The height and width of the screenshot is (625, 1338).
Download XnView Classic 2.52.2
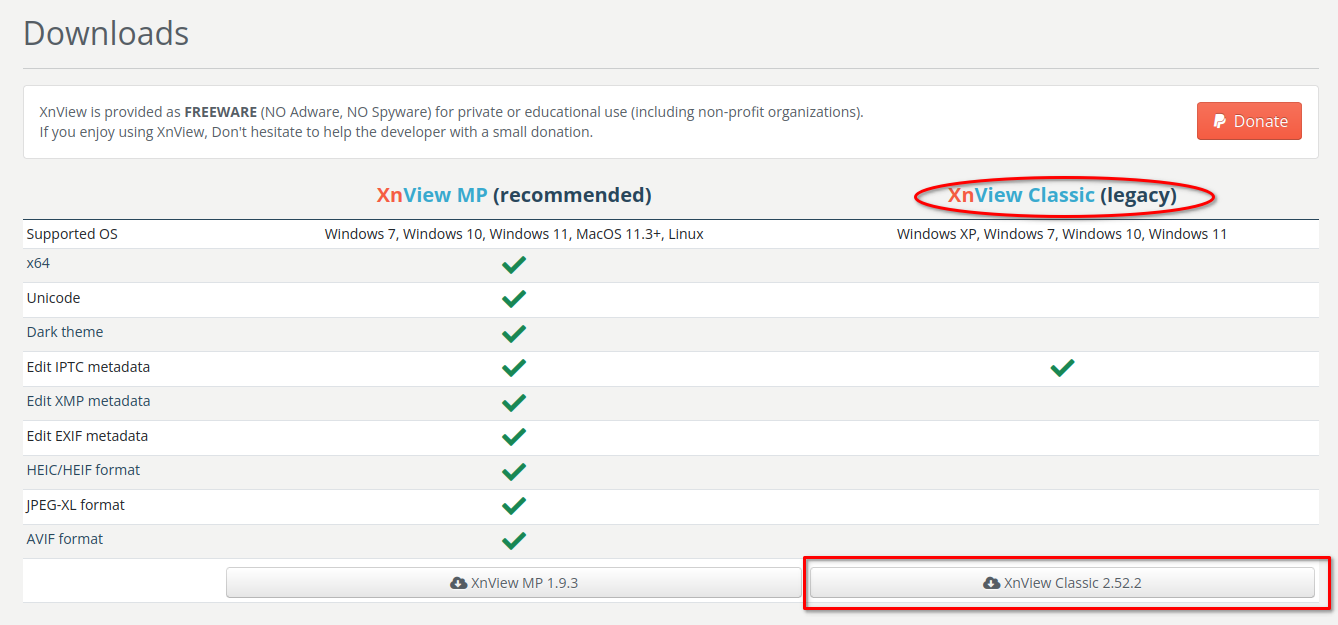1062,583
